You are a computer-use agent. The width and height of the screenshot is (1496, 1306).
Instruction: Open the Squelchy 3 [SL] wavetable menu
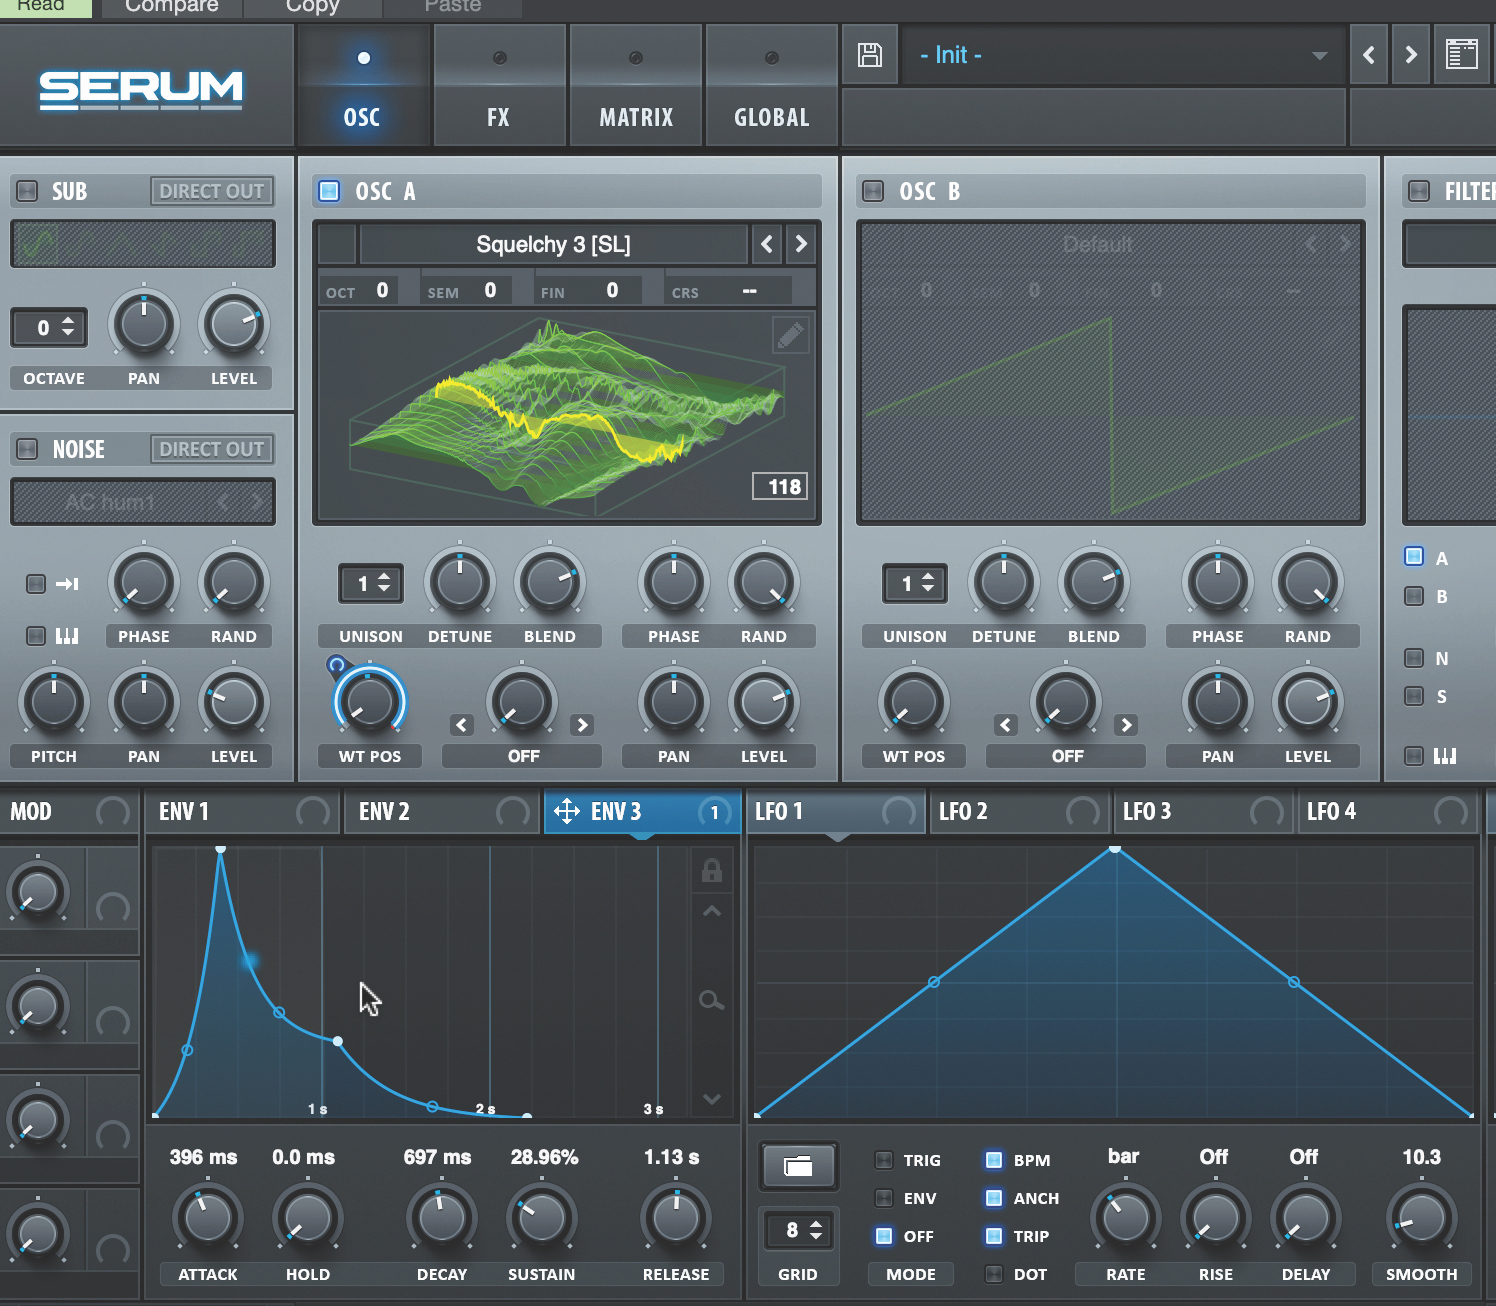coord(553,244)
